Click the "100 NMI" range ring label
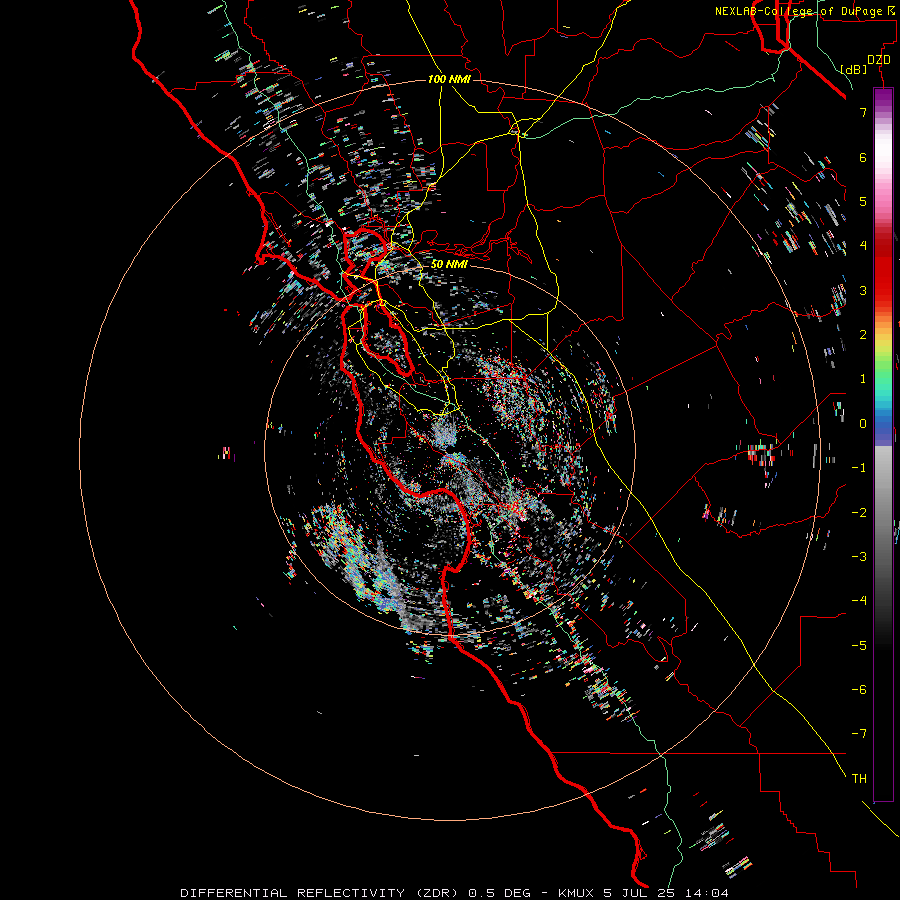 pos(449,79)
